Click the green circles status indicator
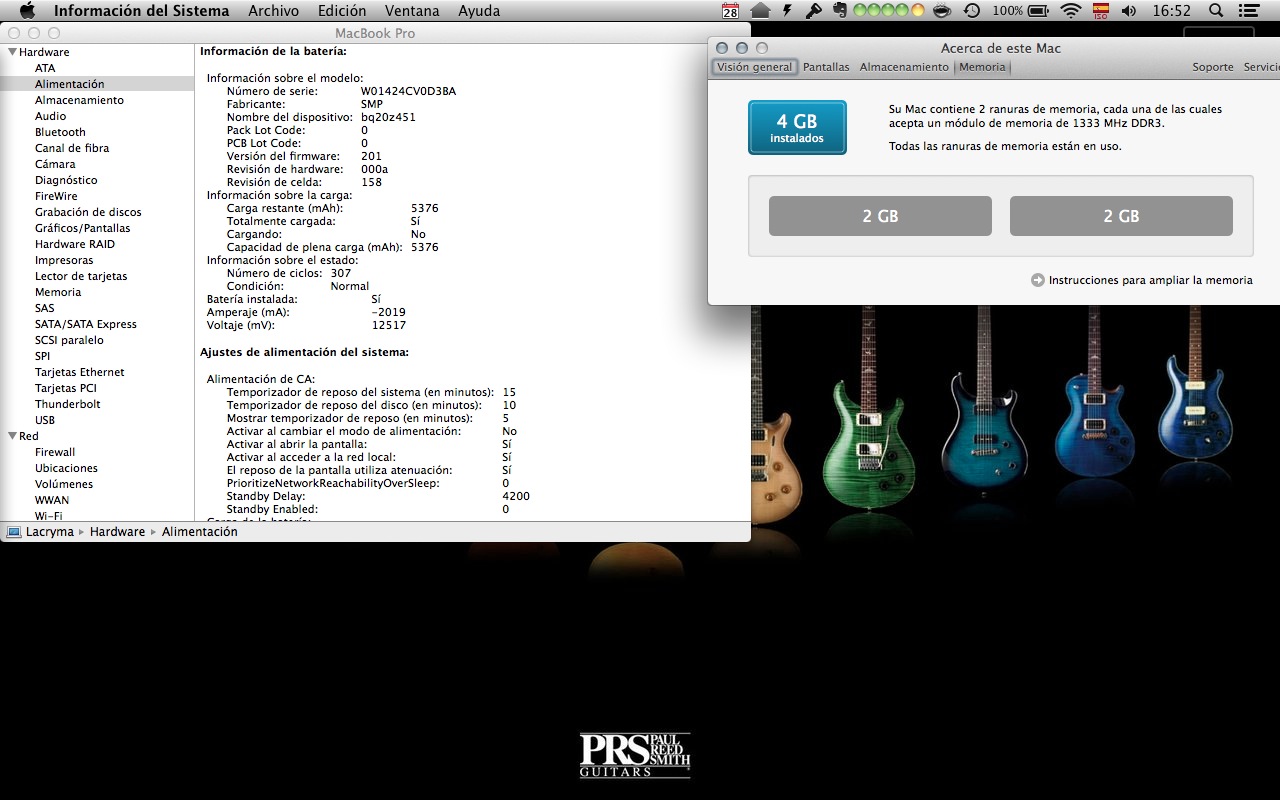1280x800 pixels. pyautogui.click(x=890, y=11)
